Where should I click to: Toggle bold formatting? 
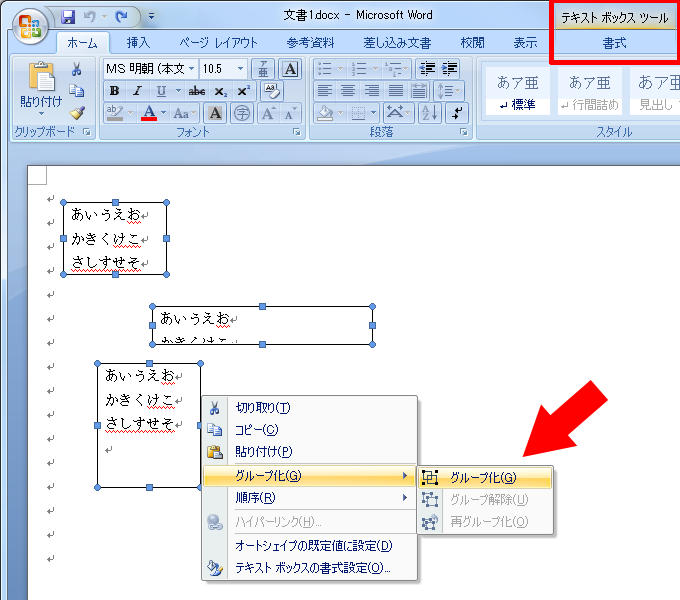click(x=115, y=91)
